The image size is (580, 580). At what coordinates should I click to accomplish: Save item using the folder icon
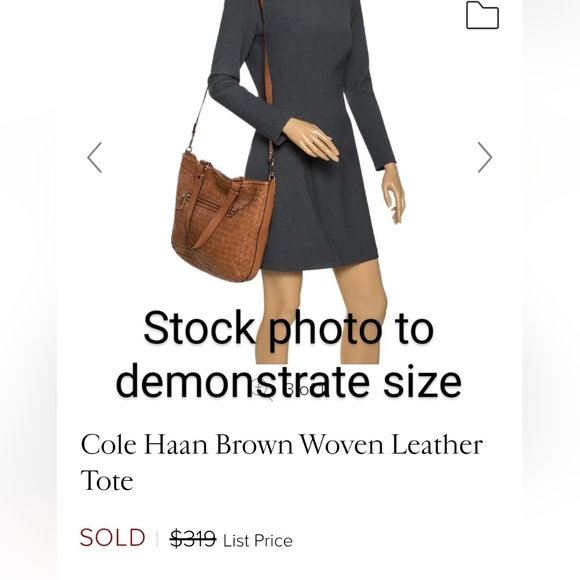tap(482, 15)
